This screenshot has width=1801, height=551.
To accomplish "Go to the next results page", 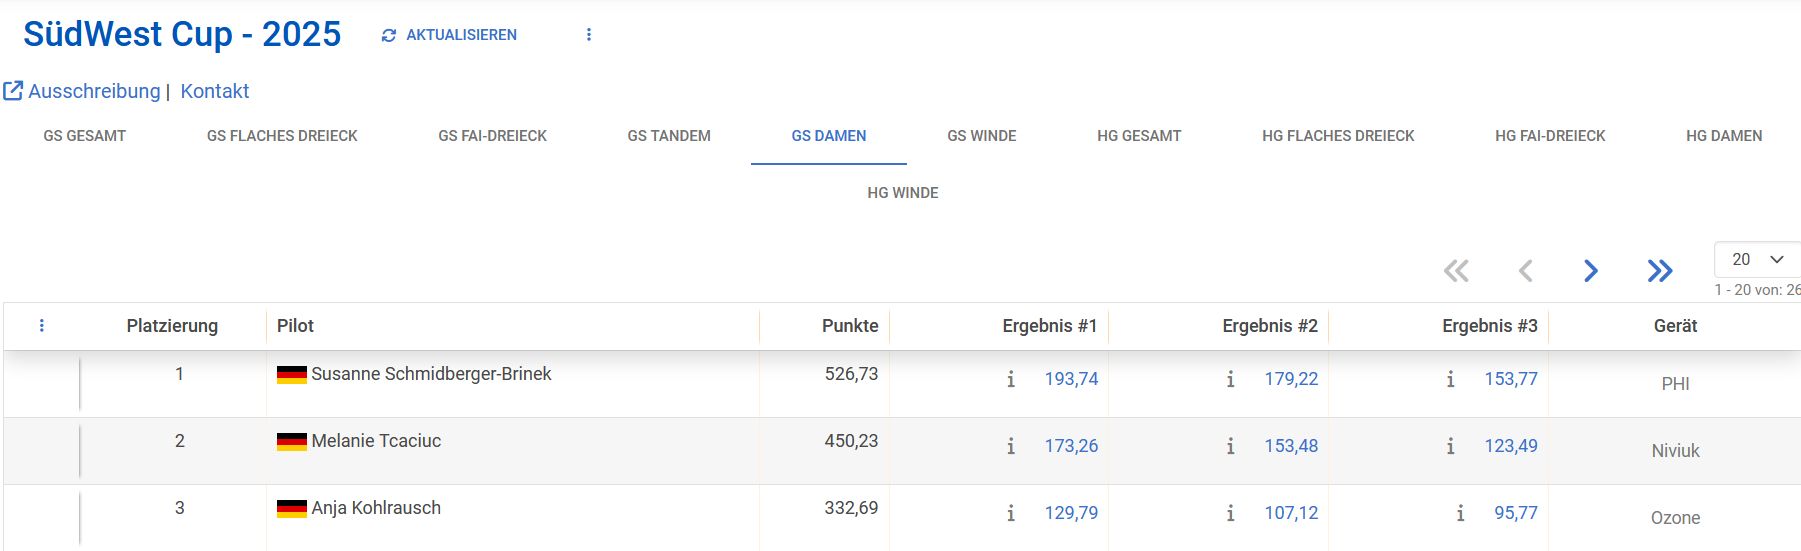I will pos(1590,271).
